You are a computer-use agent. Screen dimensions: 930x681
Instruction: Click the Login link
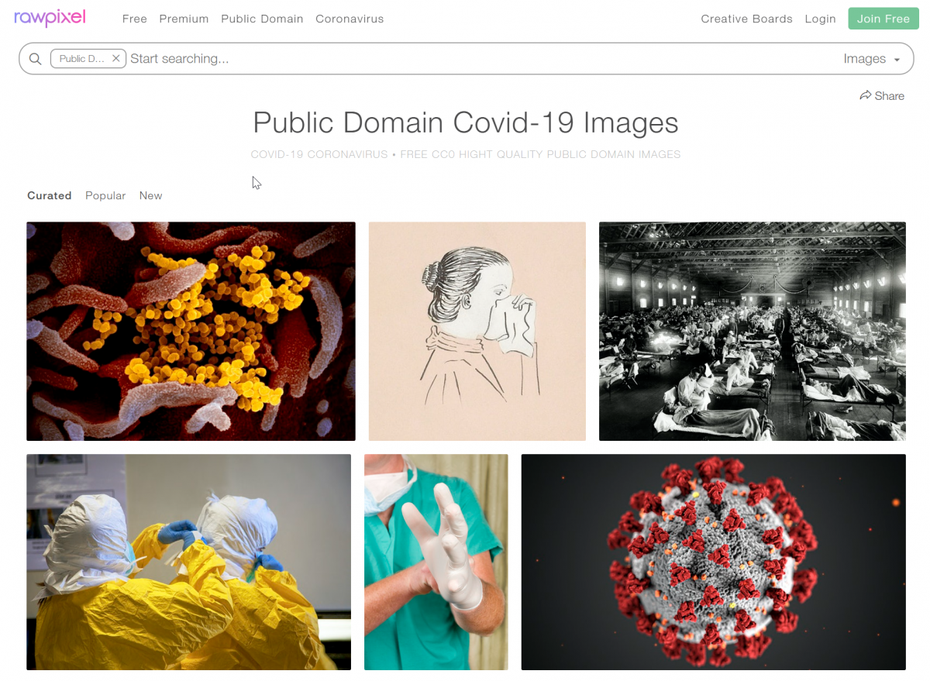[820, 19]
